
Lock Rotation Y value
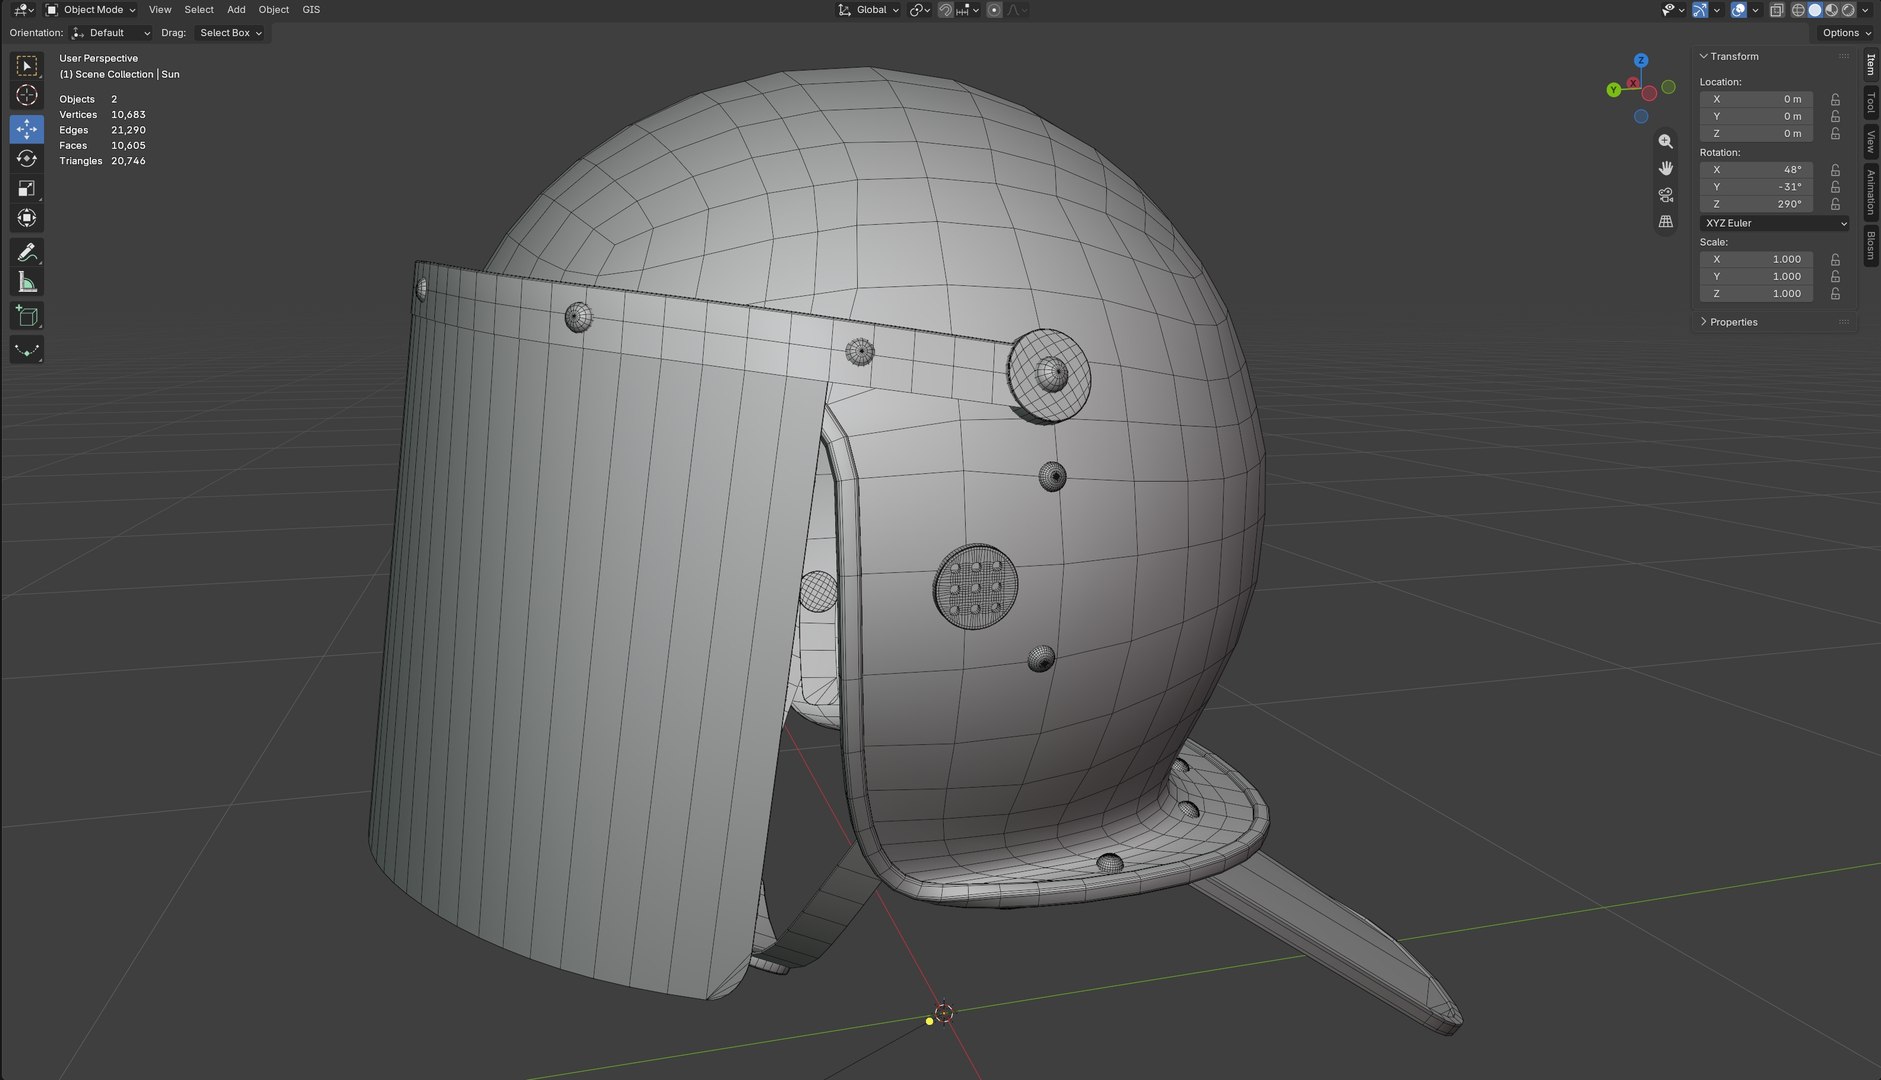point(1835,187)
